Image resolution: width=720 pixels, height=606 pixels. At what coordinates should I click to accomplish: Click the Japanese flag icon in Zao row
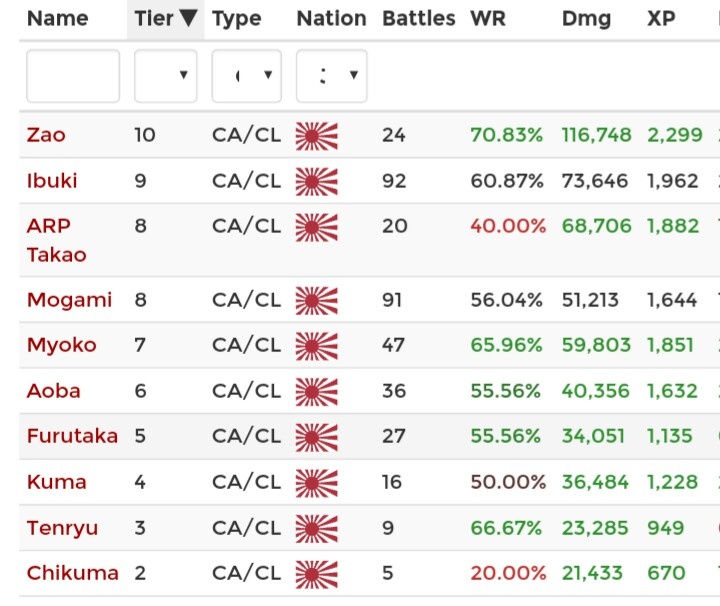(x=317, y=135)
